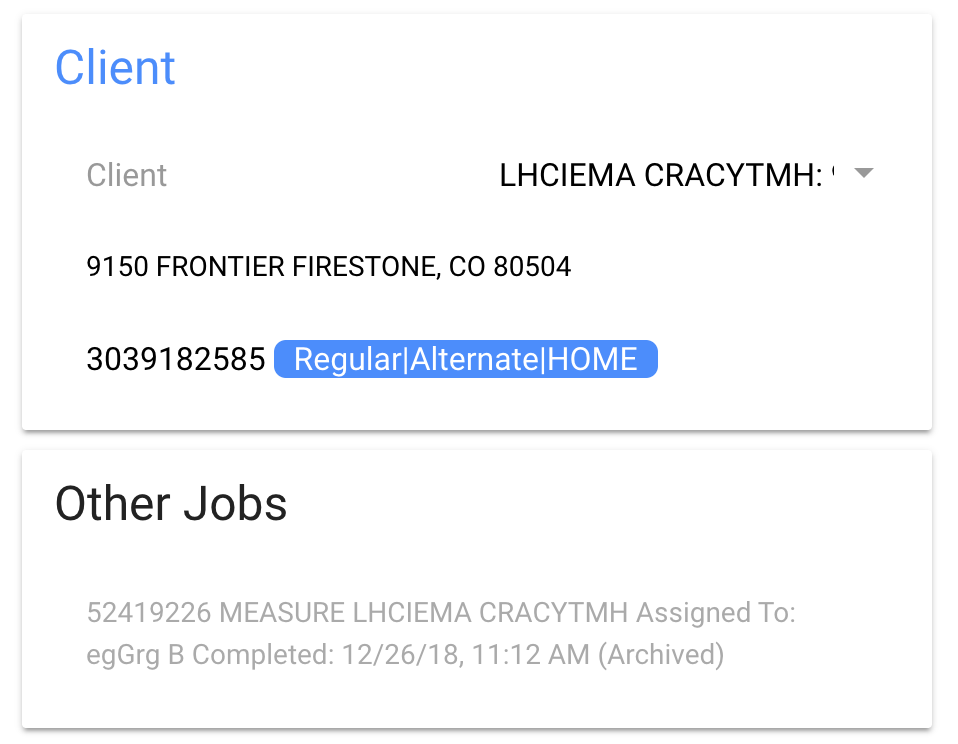958x744 pixels.
Task: Click the gray Client field label
Action: (x=126, y=175)
